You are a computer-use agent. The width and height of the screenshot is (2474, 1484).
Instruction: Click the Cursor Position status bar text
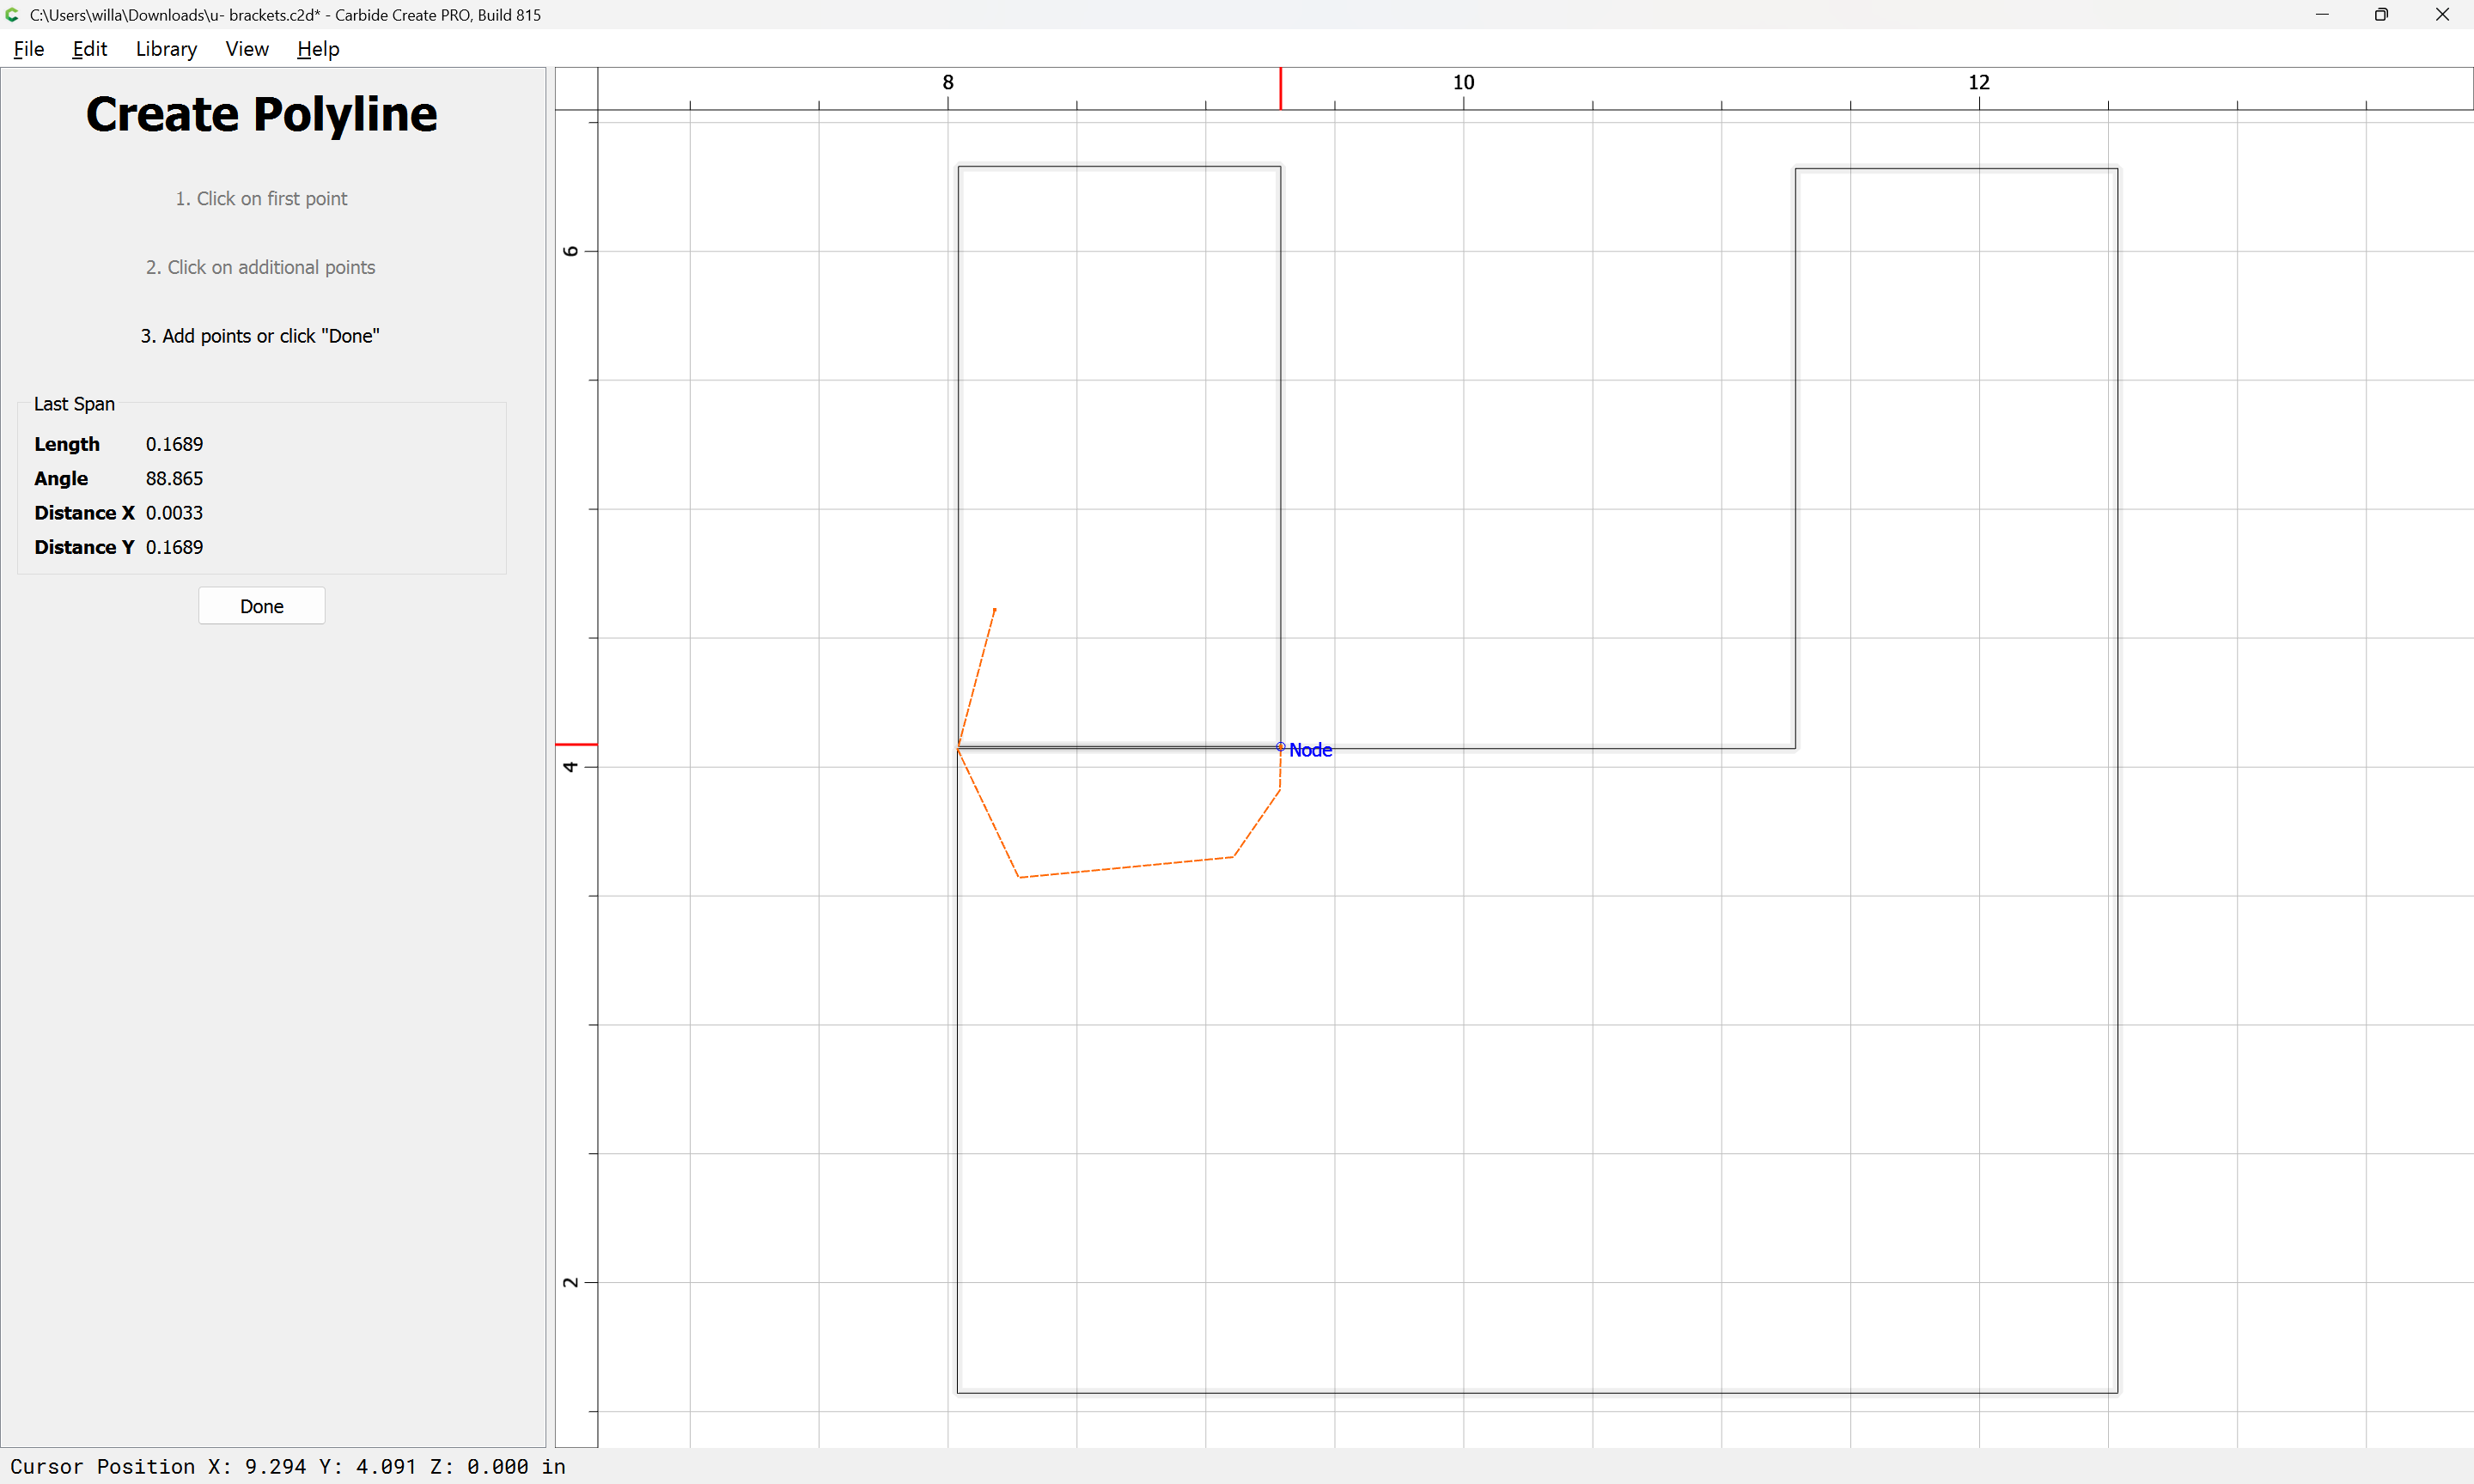point(288,1466)
